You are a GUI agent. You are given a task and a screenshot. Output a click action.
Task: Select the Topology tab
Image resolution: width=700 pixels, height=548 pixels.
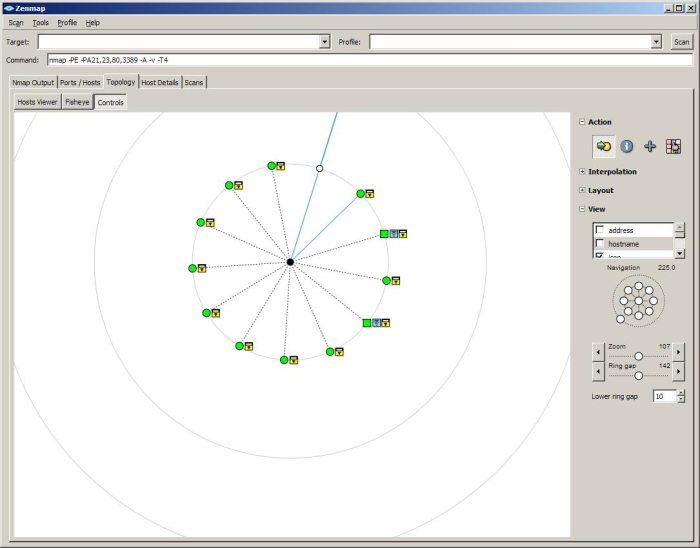click(121, 82)
